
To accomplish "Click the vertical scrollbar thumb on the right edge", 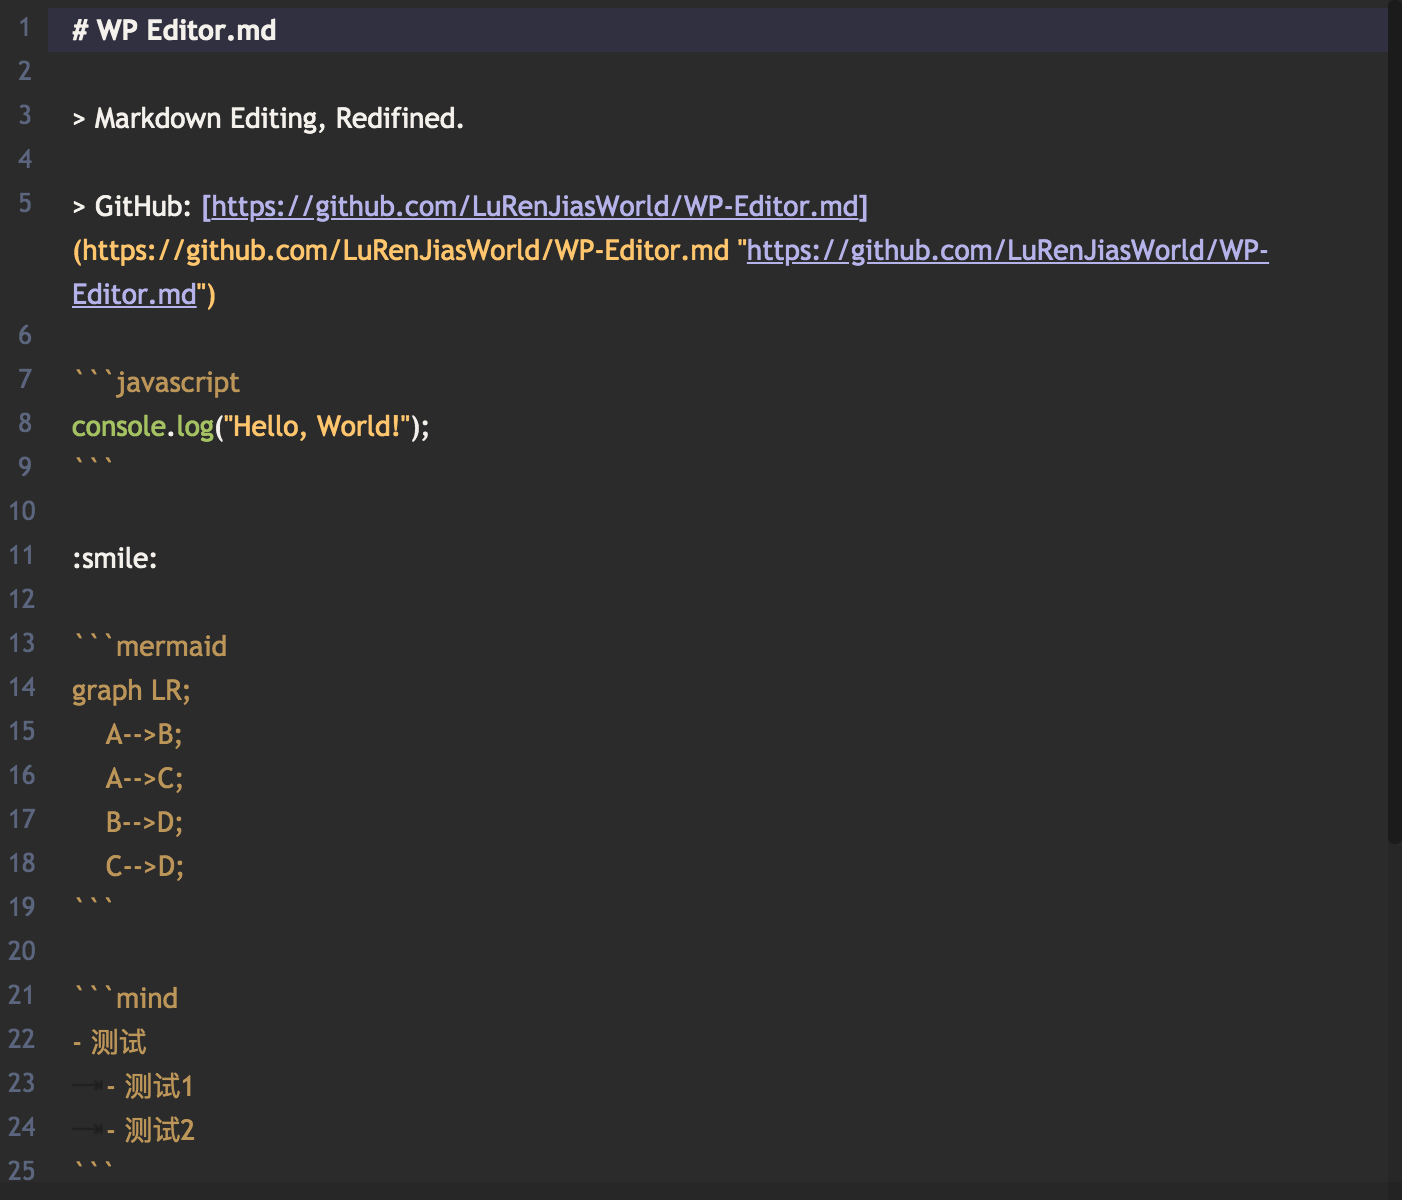I will (1395, 420).
